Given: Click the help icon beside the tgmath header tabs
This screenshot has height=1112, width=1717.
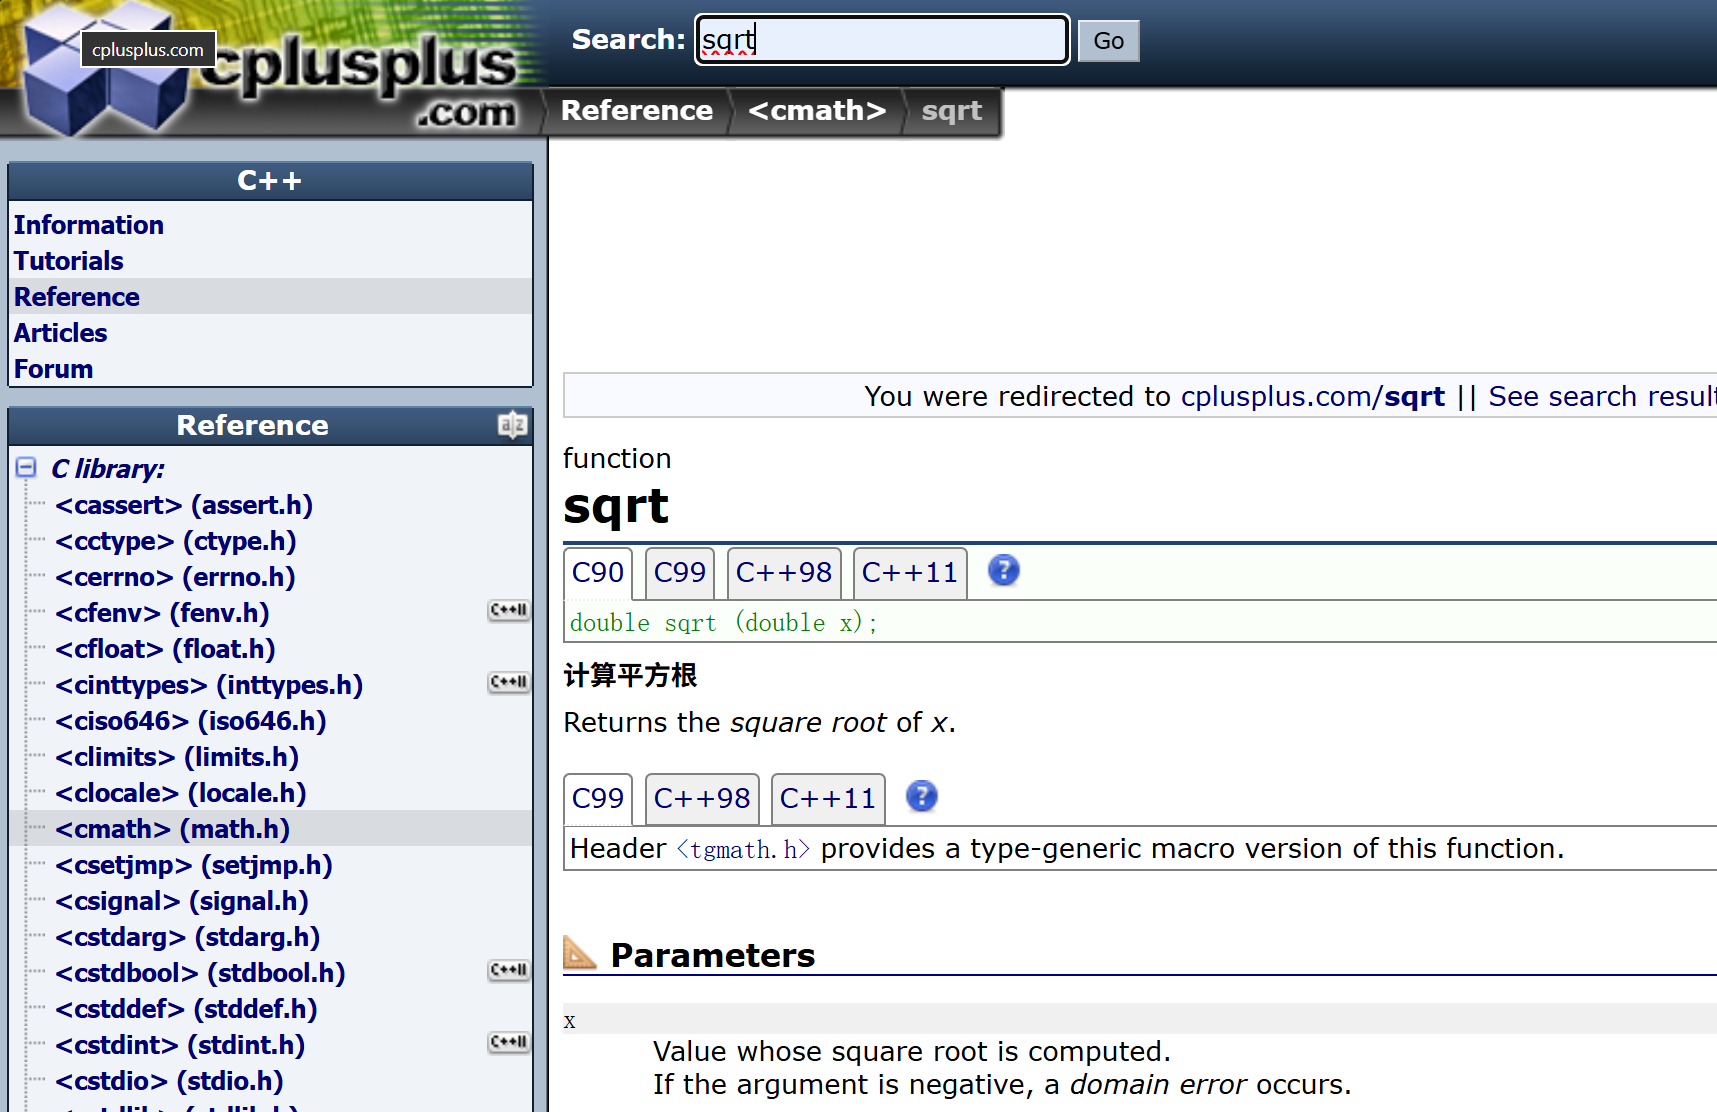Looking at the screenshot, I should tap(922, 797).
